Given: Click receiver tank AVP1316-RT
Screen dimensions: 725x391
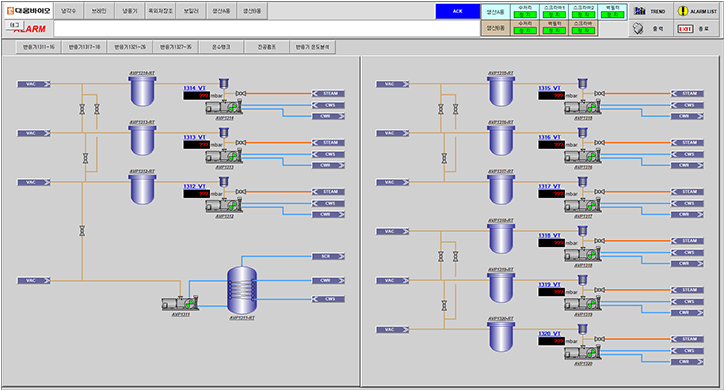Looking at the screenshot, I should (x=501, y=140).
